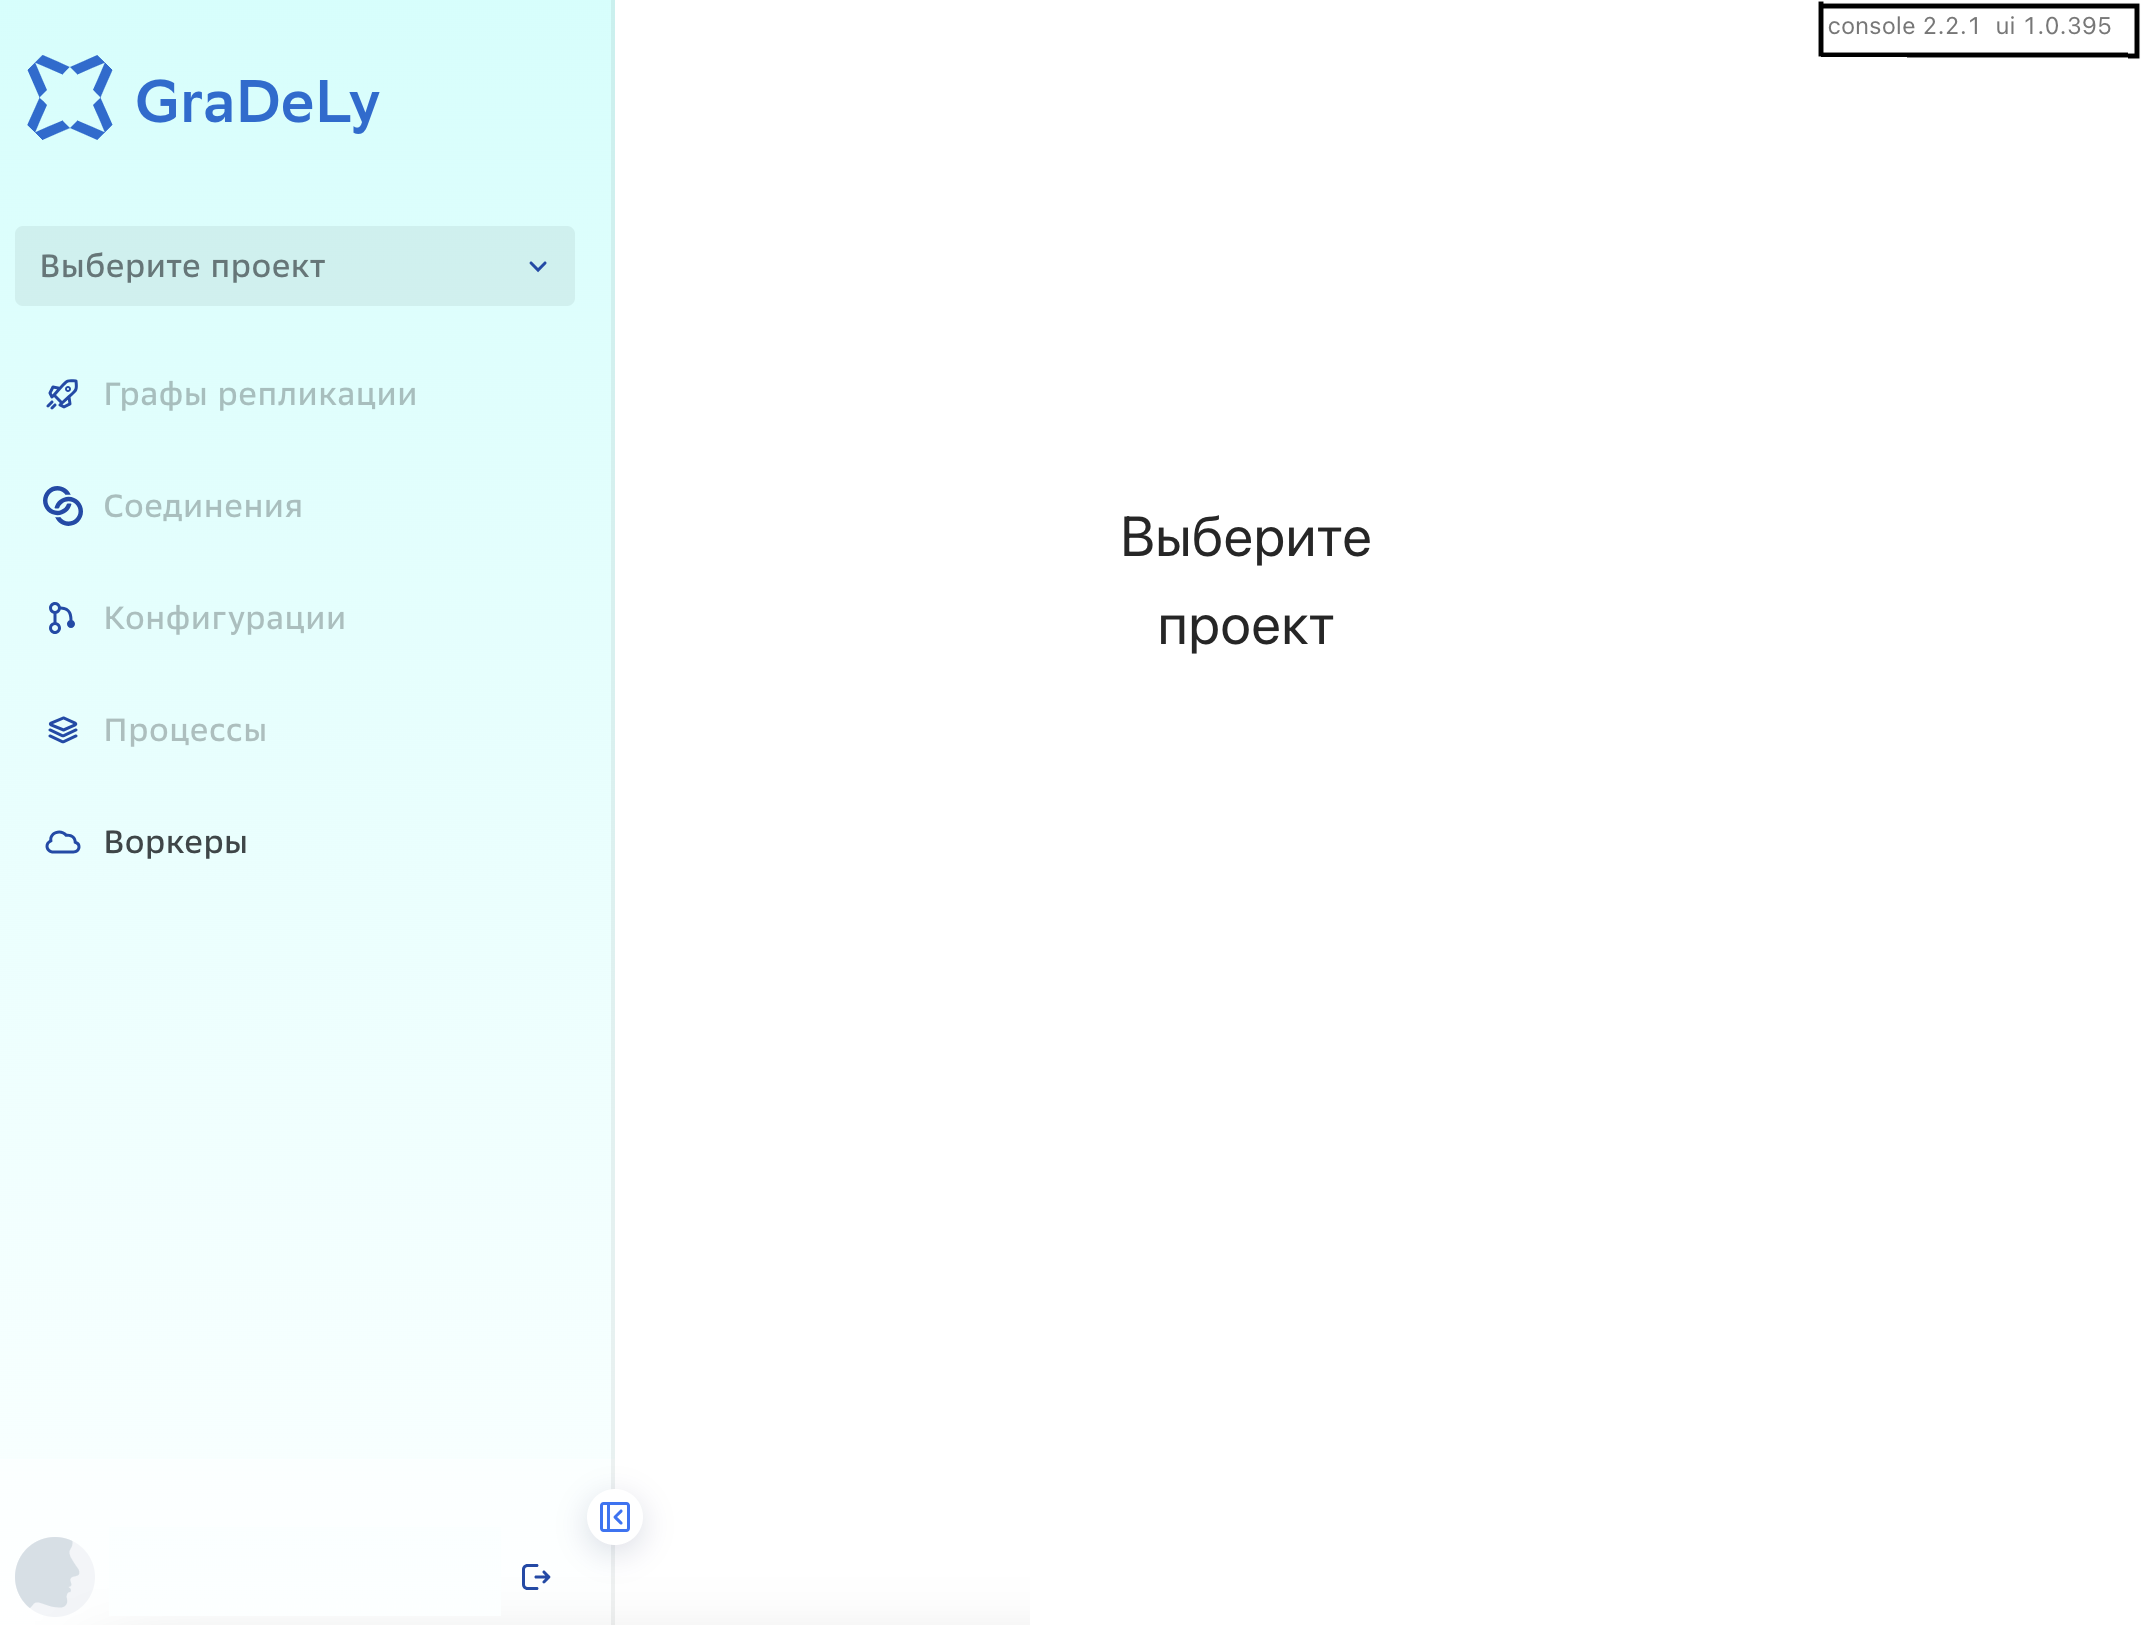
Task: Click the GraDeLy star logo icon
Action: (69, 98)
